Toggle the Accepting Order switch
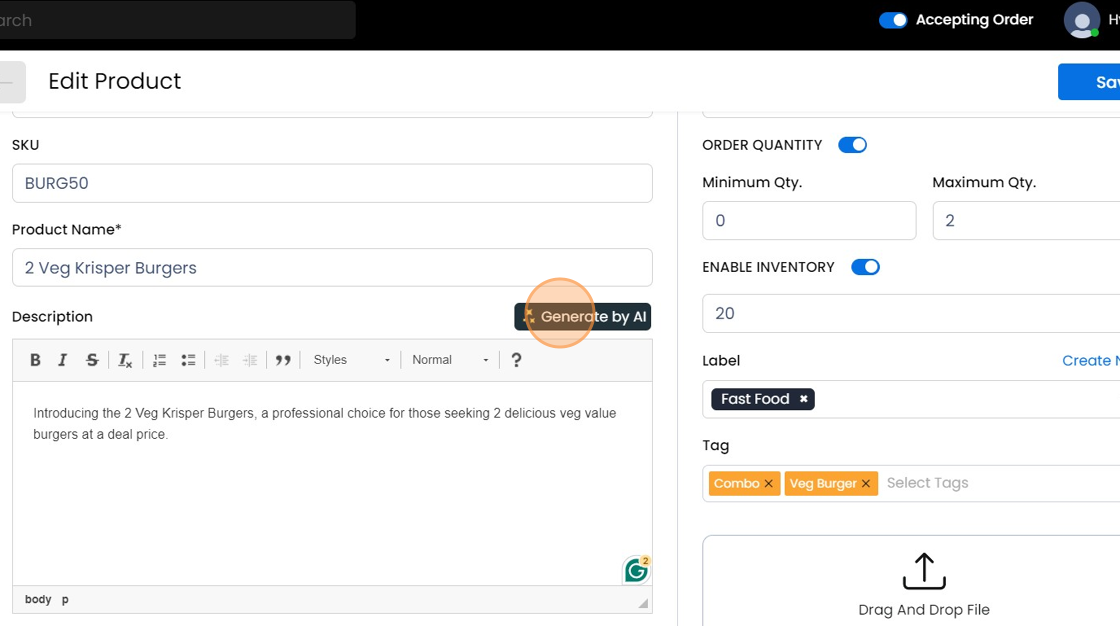Viewport: 1120px width, 626px height. 892,19
